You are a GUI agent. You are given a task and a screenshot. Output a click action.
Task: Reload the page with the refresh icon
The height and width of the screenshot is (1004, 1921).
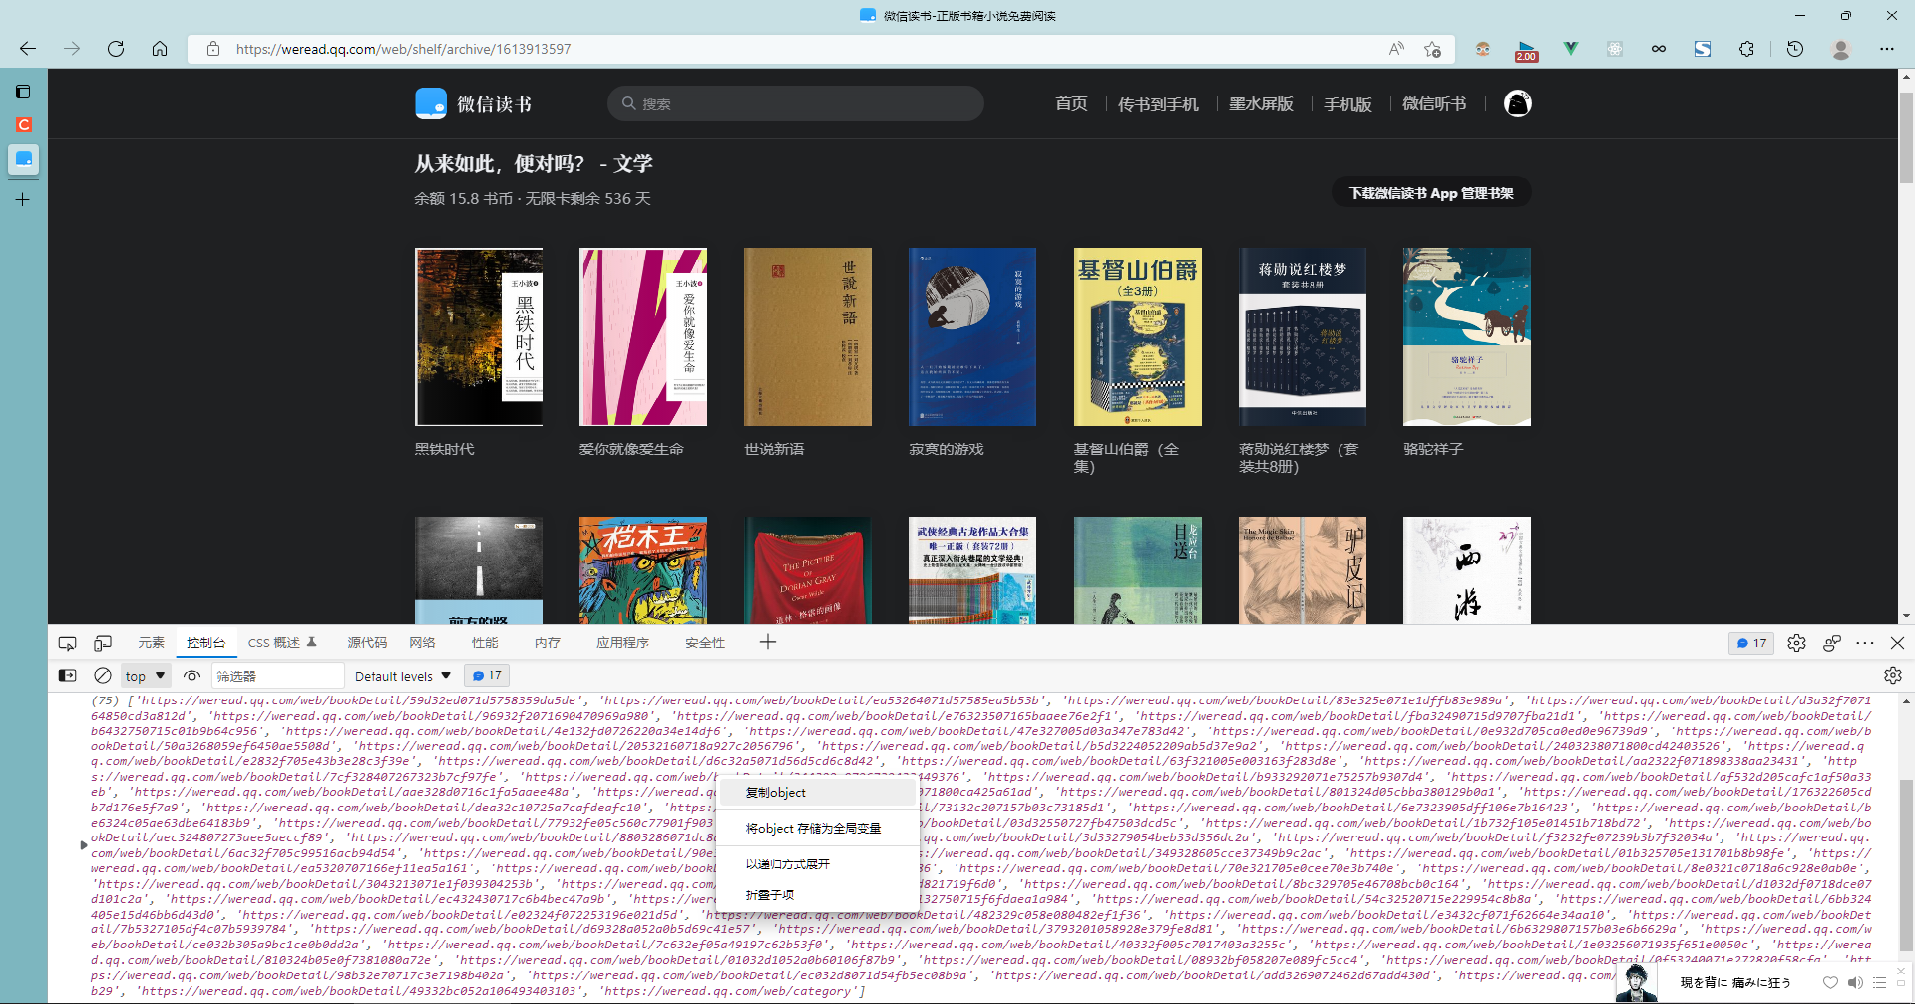point(116,49)
